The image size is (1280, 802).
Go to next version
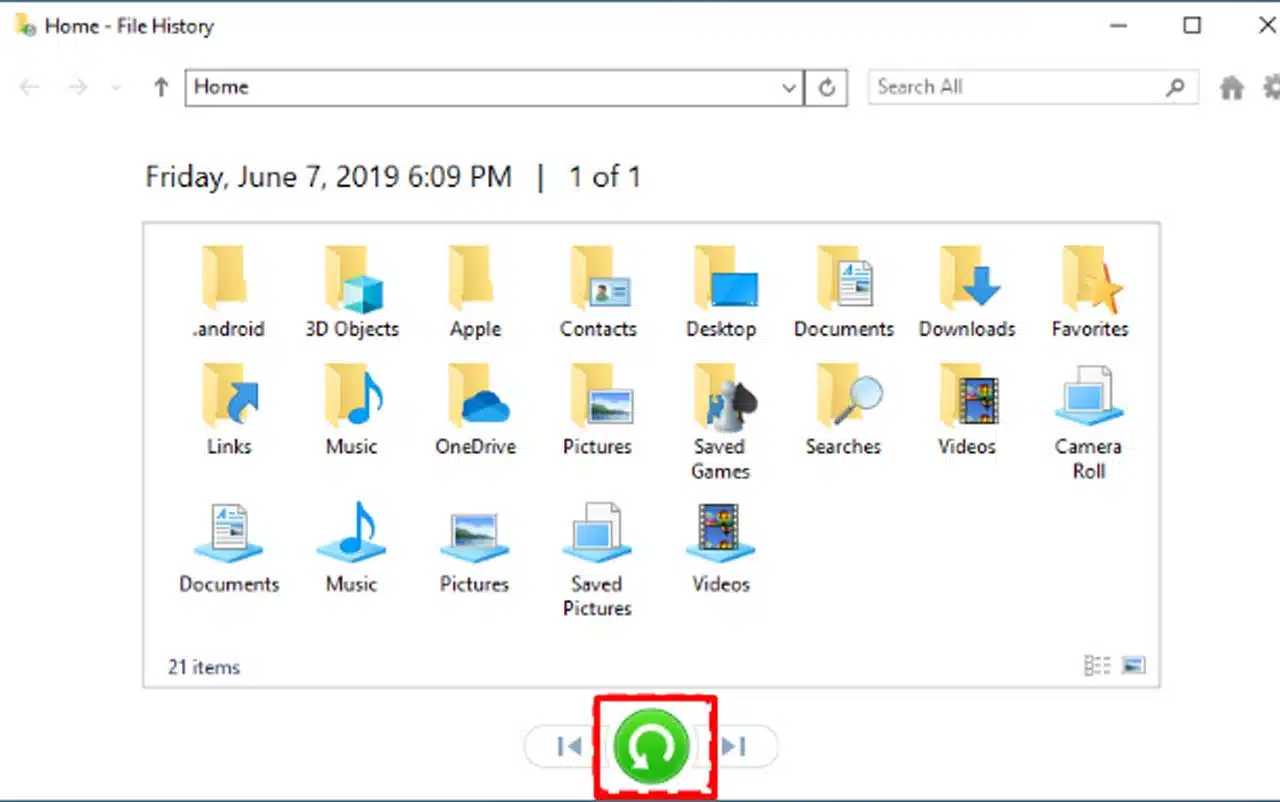(x=735, y=746)
